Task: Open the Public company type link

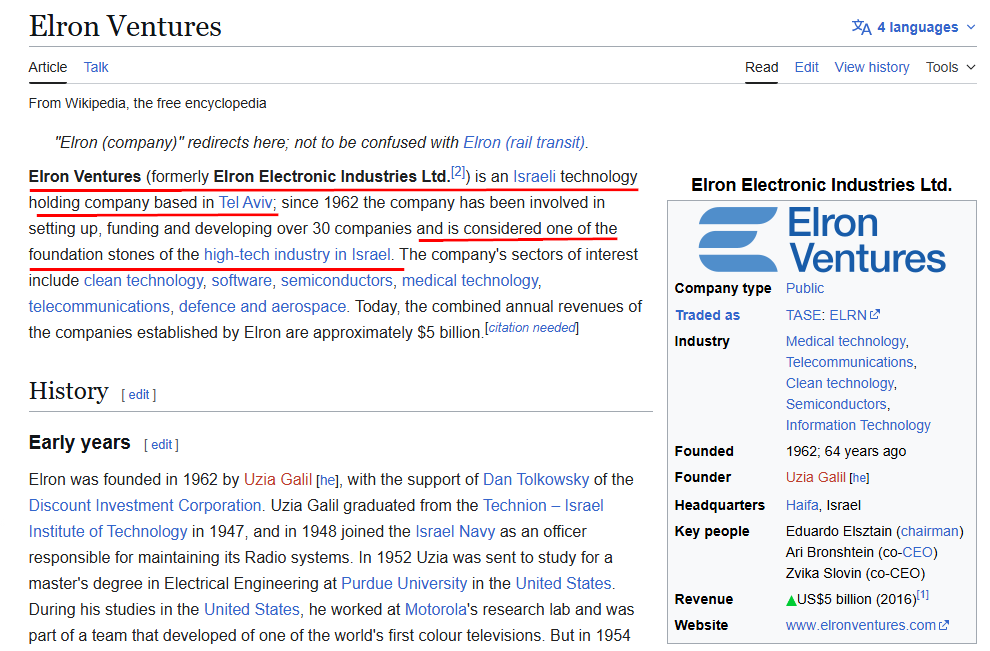Action: click(x=804, y=288)
